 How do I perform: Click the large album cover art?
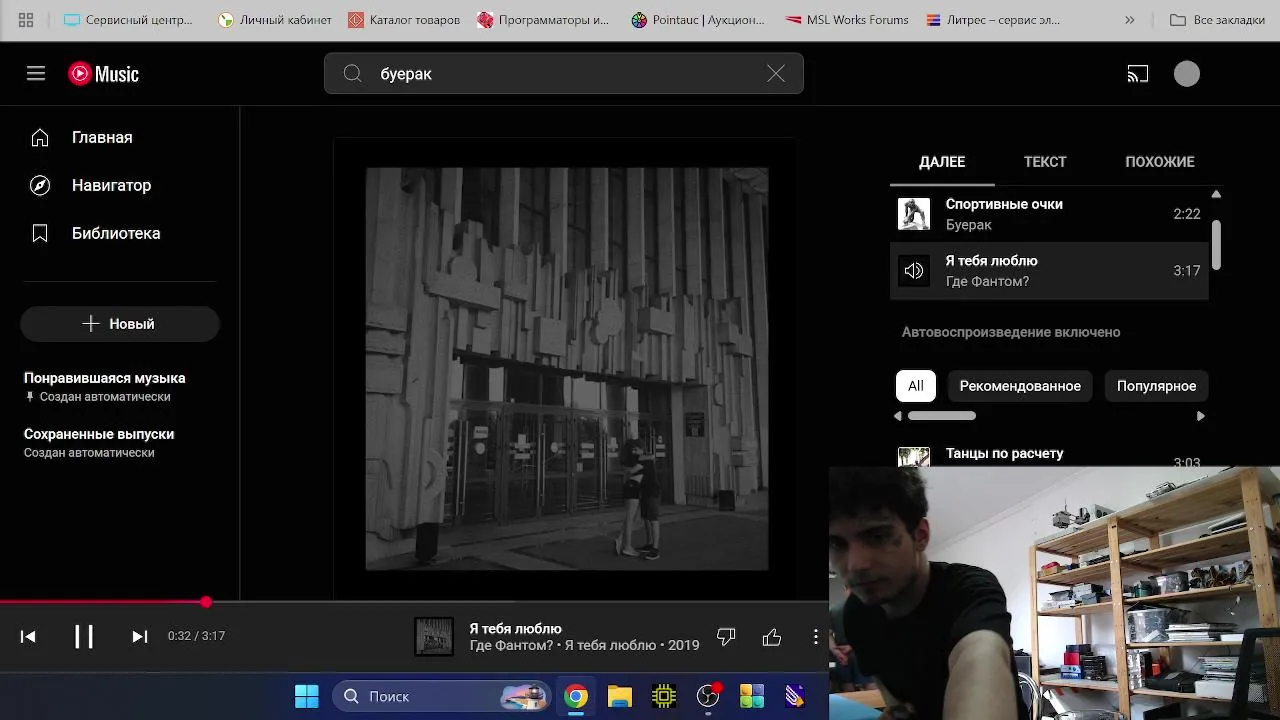[x=567, y=369]
